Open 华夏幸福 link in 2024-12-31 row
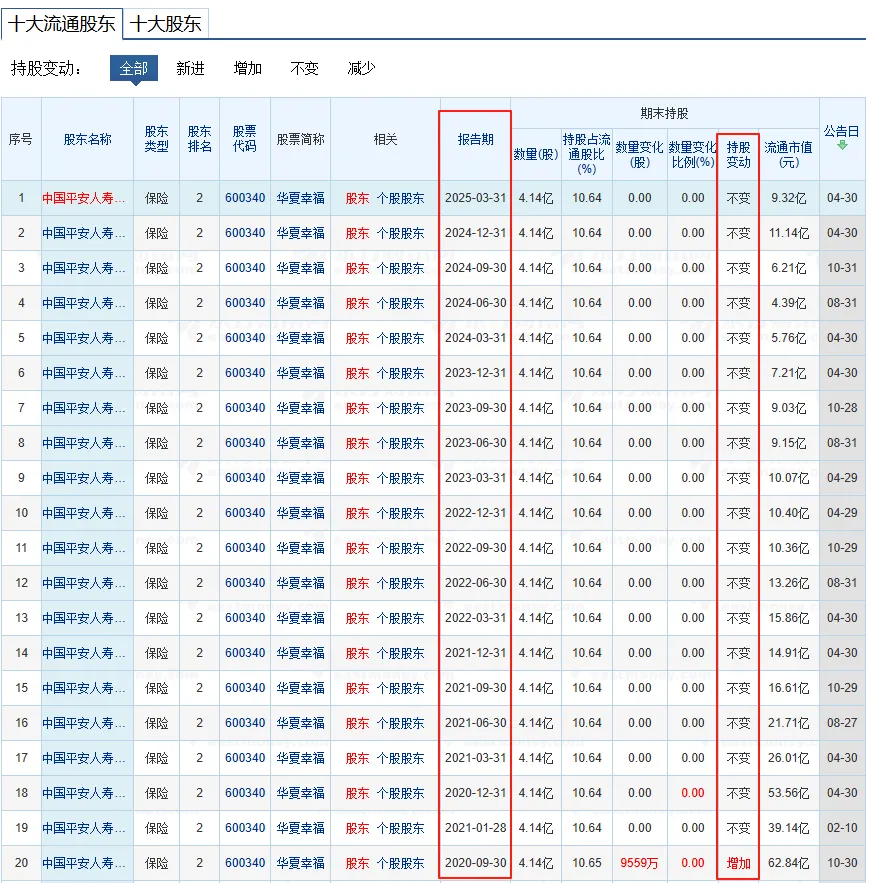 (301, 233)
